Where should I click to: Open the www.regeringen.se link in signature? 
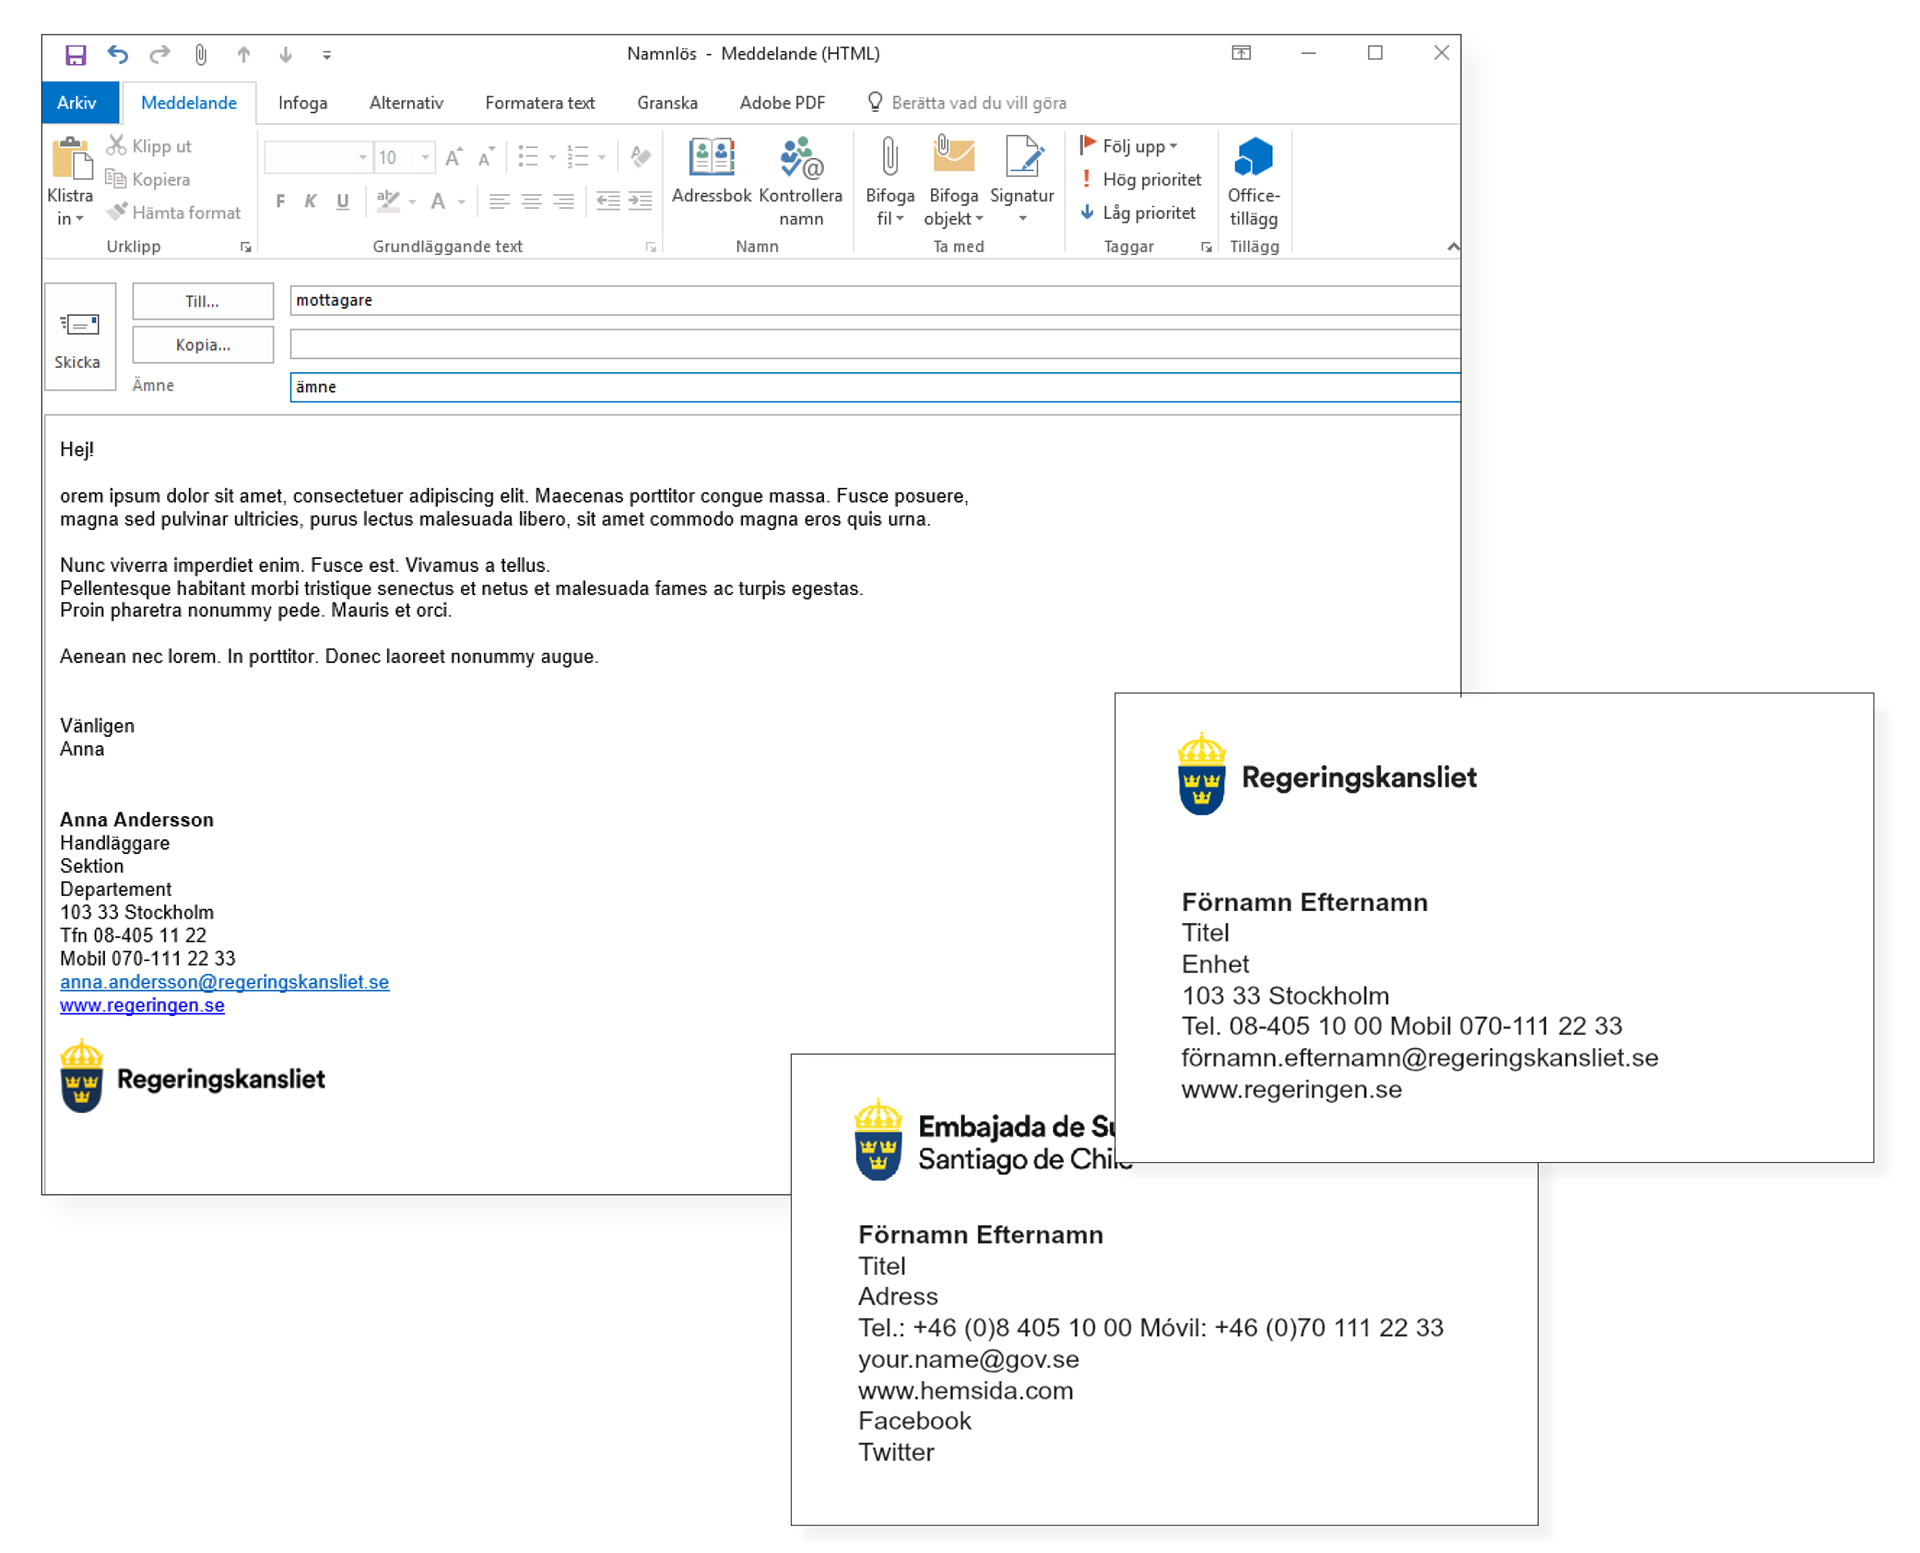coord(142,1005)
